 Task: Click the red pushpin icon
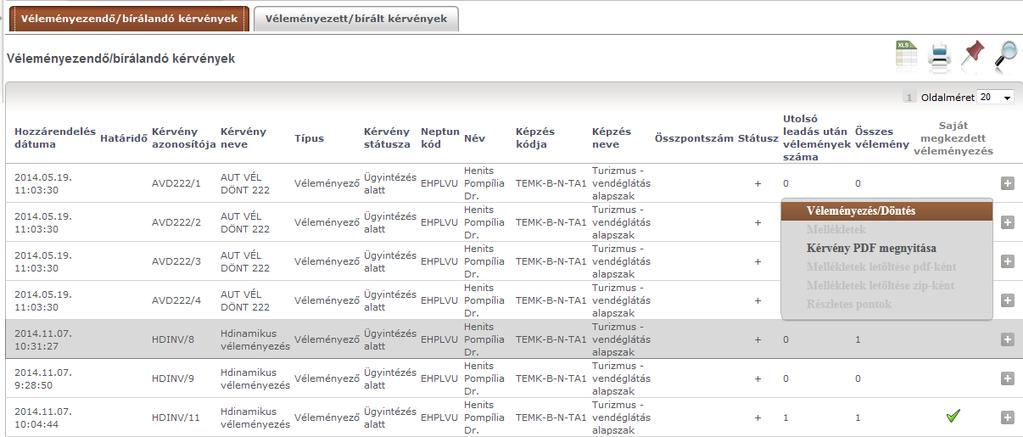pyautogui.click(x=972, y=53)
